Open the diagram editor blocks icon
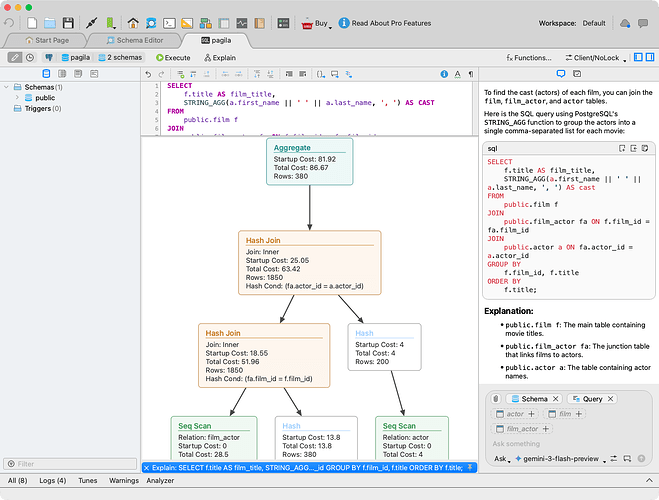Screen dimensions: 659x500 tap(206, 23)
